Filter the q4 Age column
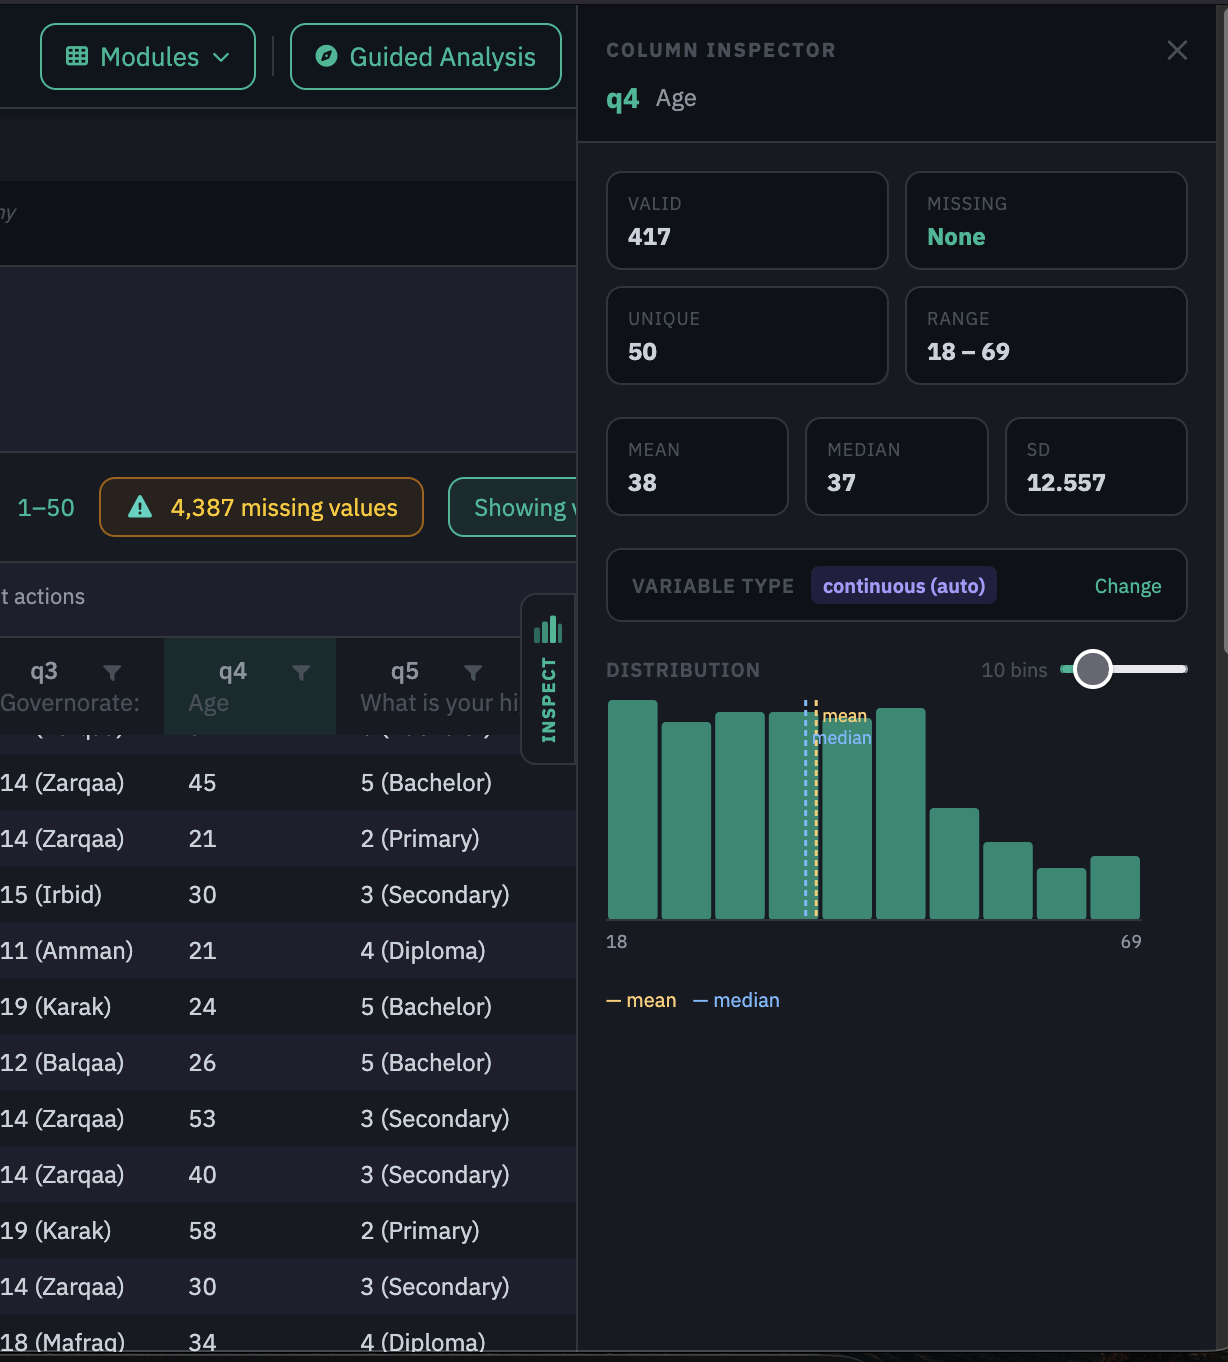 (301, 673)
